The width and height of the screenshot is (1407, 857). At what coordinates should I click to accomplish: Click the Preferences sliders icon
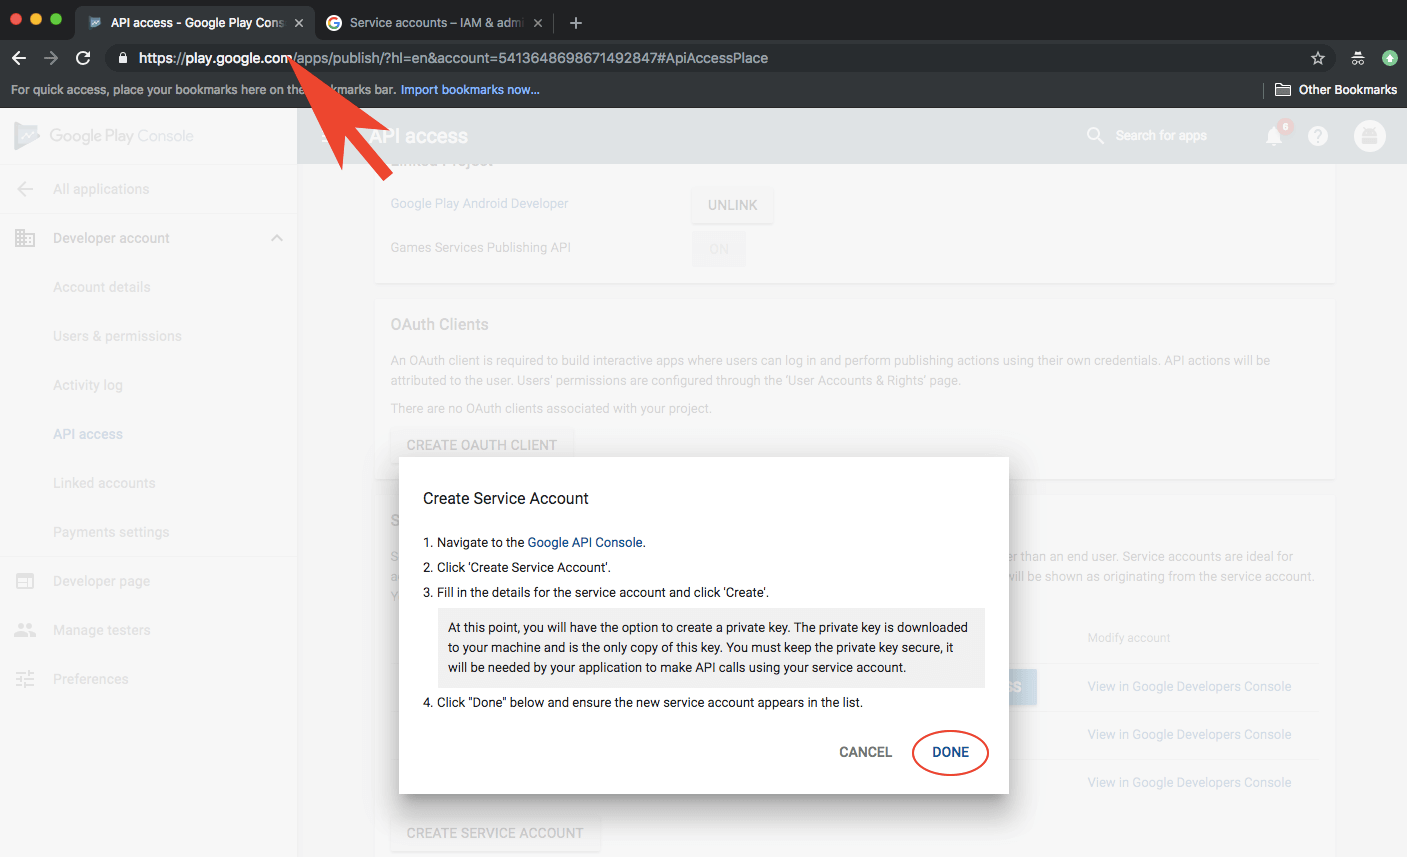[x=25, y=679]
